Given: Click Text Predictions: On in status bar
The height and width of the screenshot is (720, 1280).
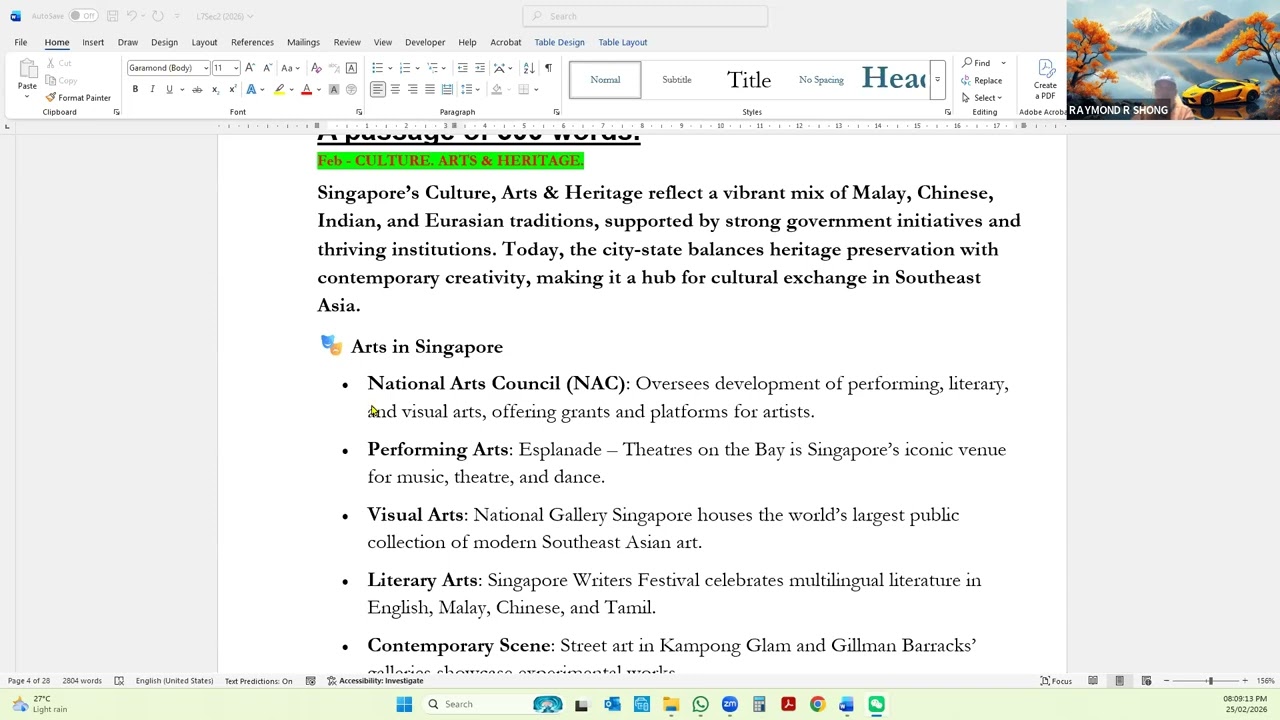Looking at the screenshot, I should click(x=258, y=681).
